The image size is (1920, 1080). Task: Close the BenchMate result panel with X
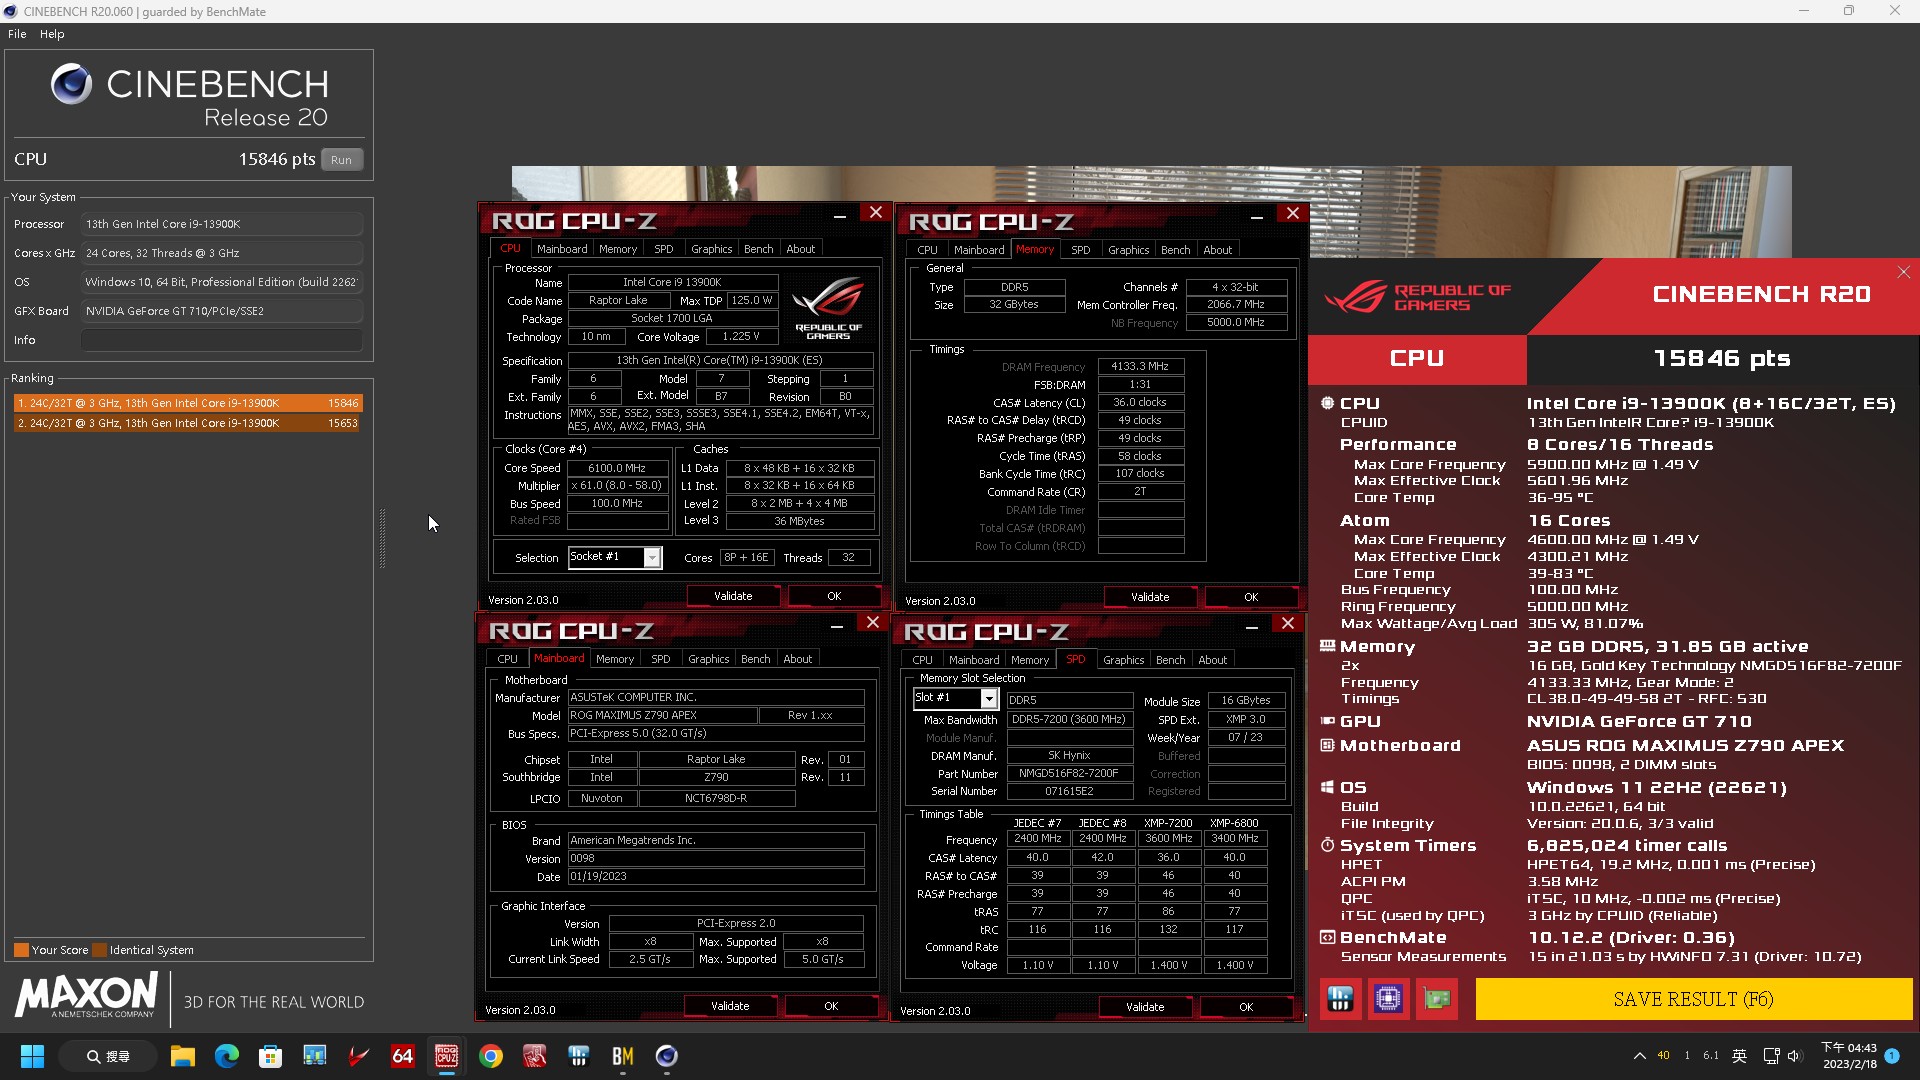pyautogui.click(x=1904, y=272)
